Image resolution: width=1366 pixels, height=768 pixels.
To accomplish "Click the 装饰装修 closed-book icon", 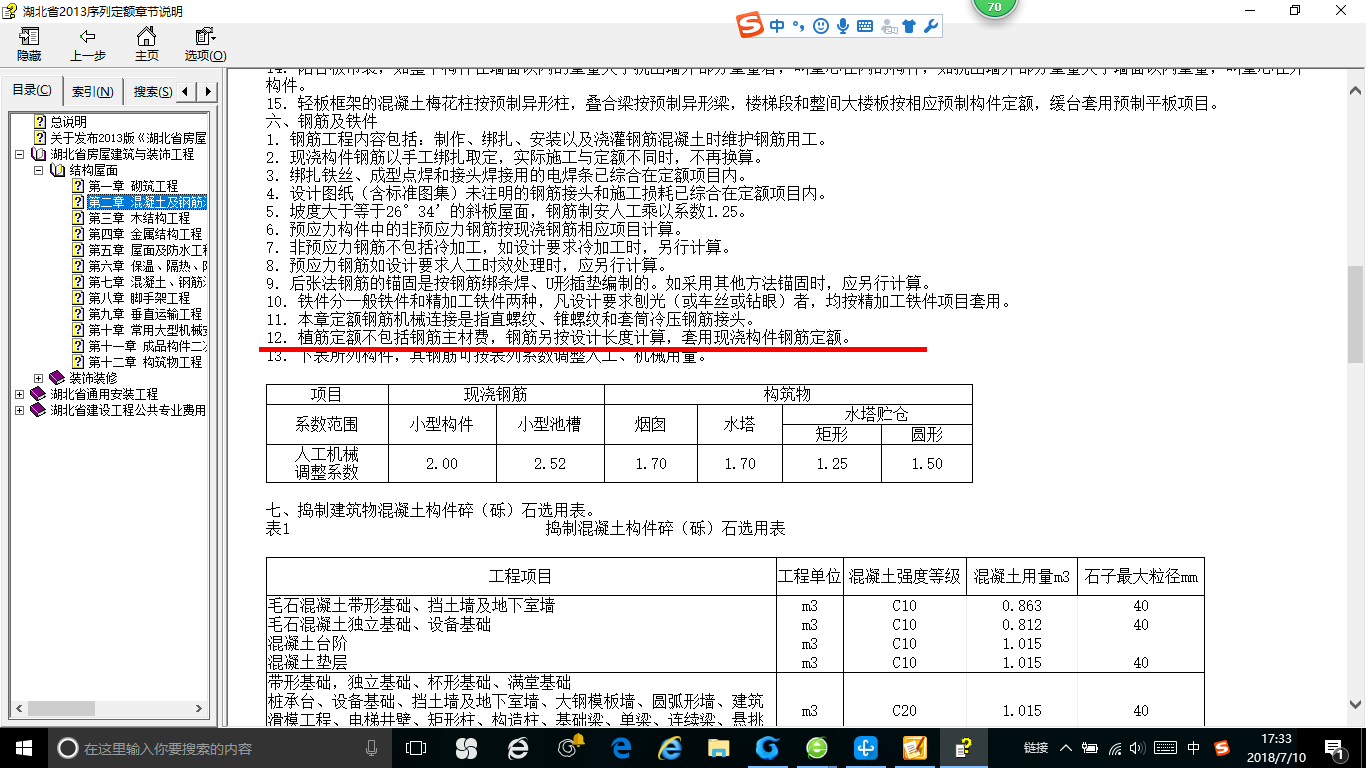I will coord(57,378).
